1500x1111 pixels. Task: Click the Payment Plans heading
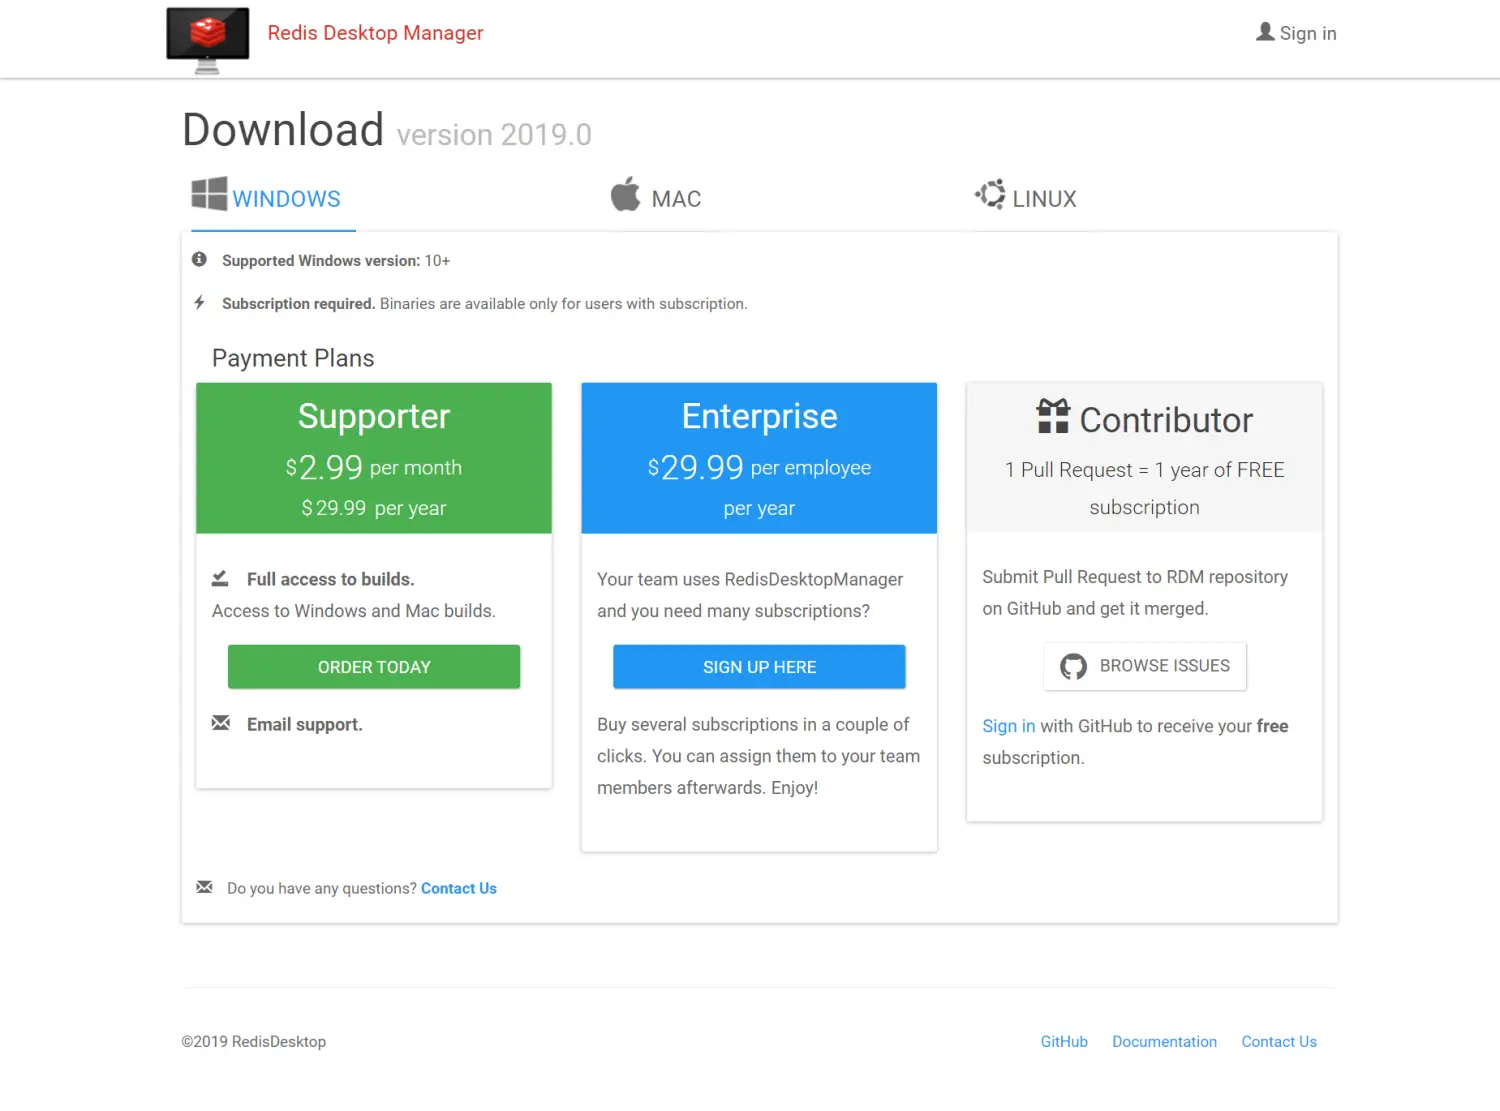coord(293,358)
